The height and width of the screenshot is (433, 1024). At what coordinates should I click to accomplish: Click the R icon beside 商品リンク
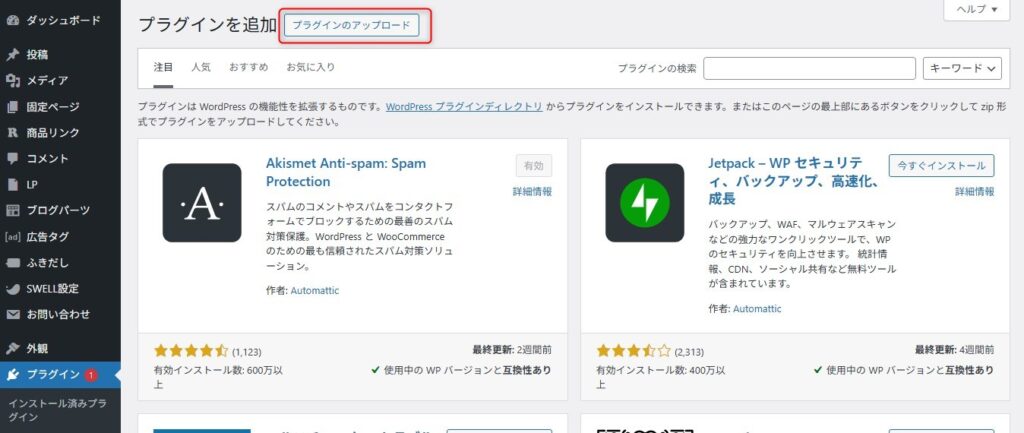pyautogui.click(x=12, y=133)
